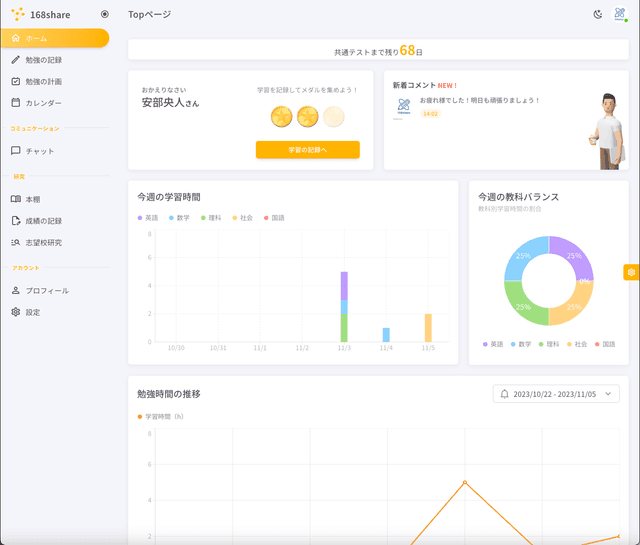Toggle 数学 in weekly study time legend

pyautogui.click(x=179, y=218)
